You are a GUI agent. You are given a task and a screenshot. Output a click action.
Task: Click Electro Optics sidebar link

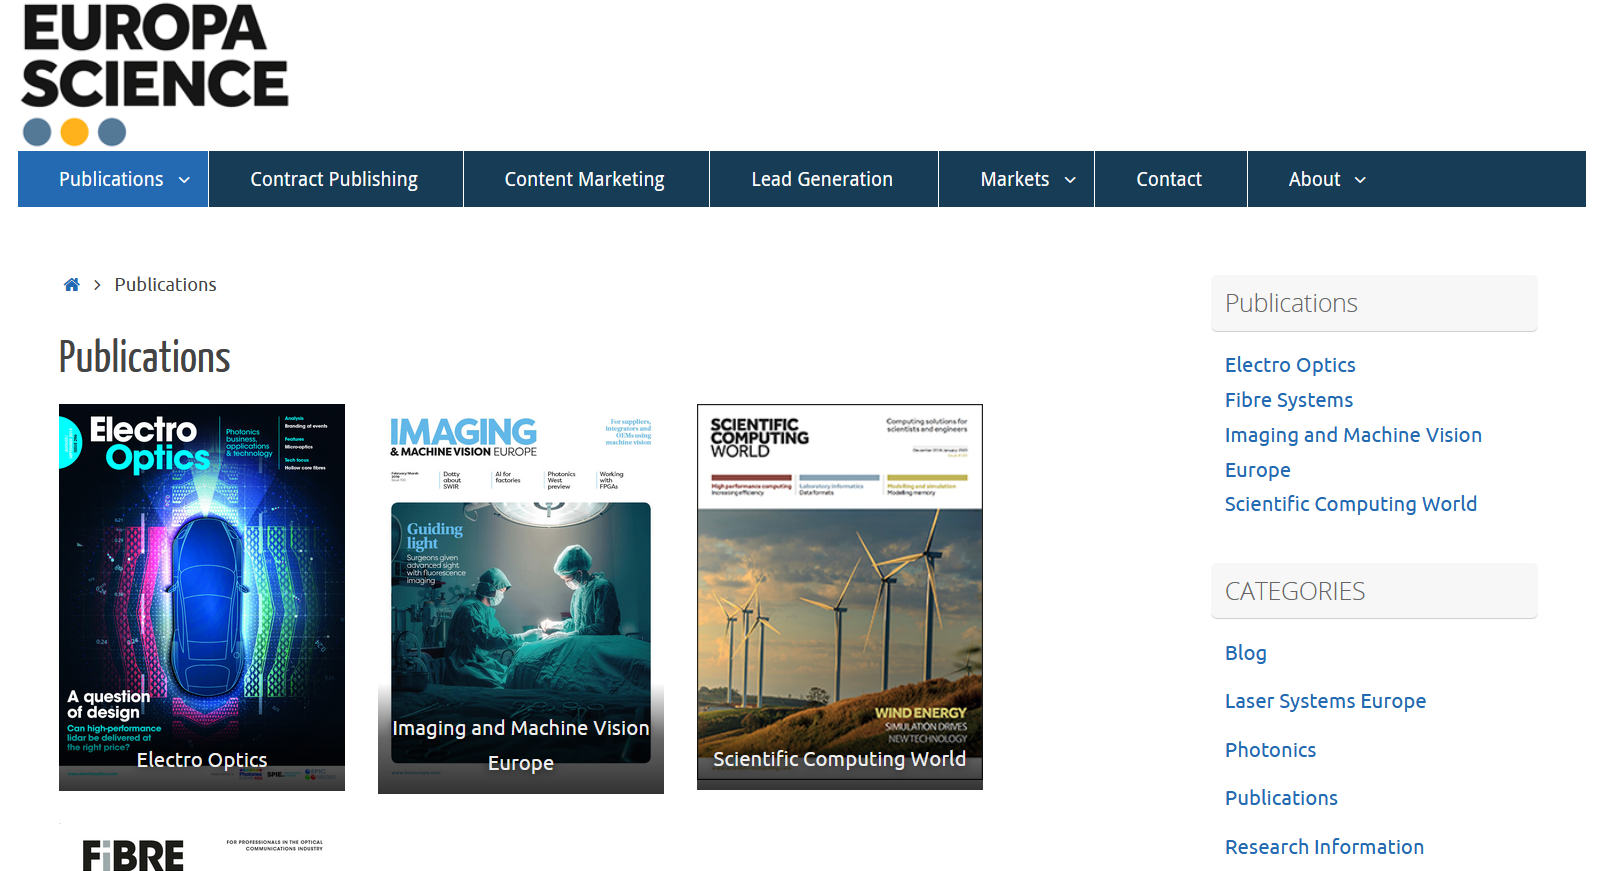click(x=1290, y=365)
